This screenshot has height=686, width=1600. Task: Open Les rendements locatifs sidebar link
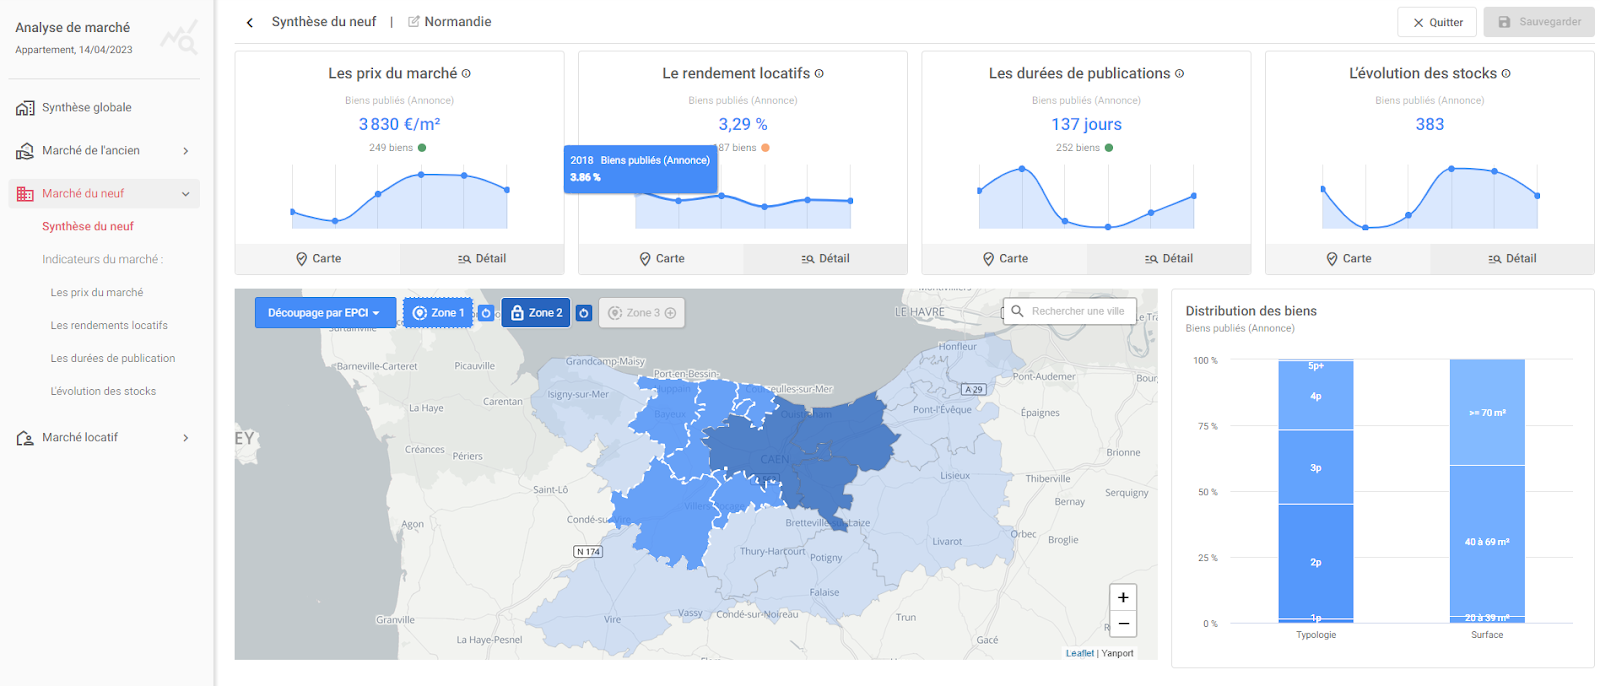[109, 326]
